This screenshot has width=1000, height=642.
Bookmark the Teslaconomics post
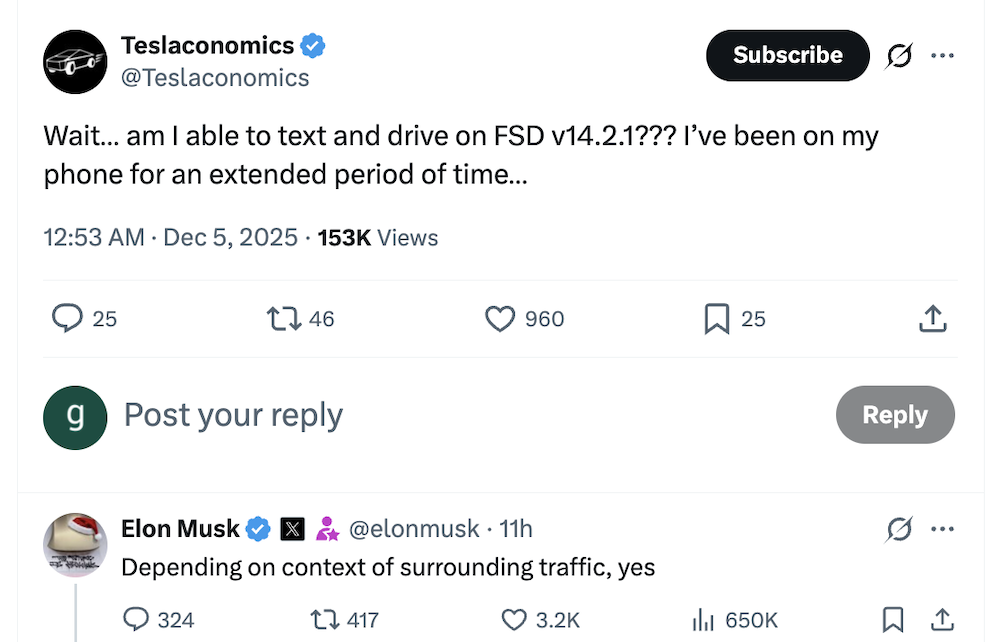point(716,318)
